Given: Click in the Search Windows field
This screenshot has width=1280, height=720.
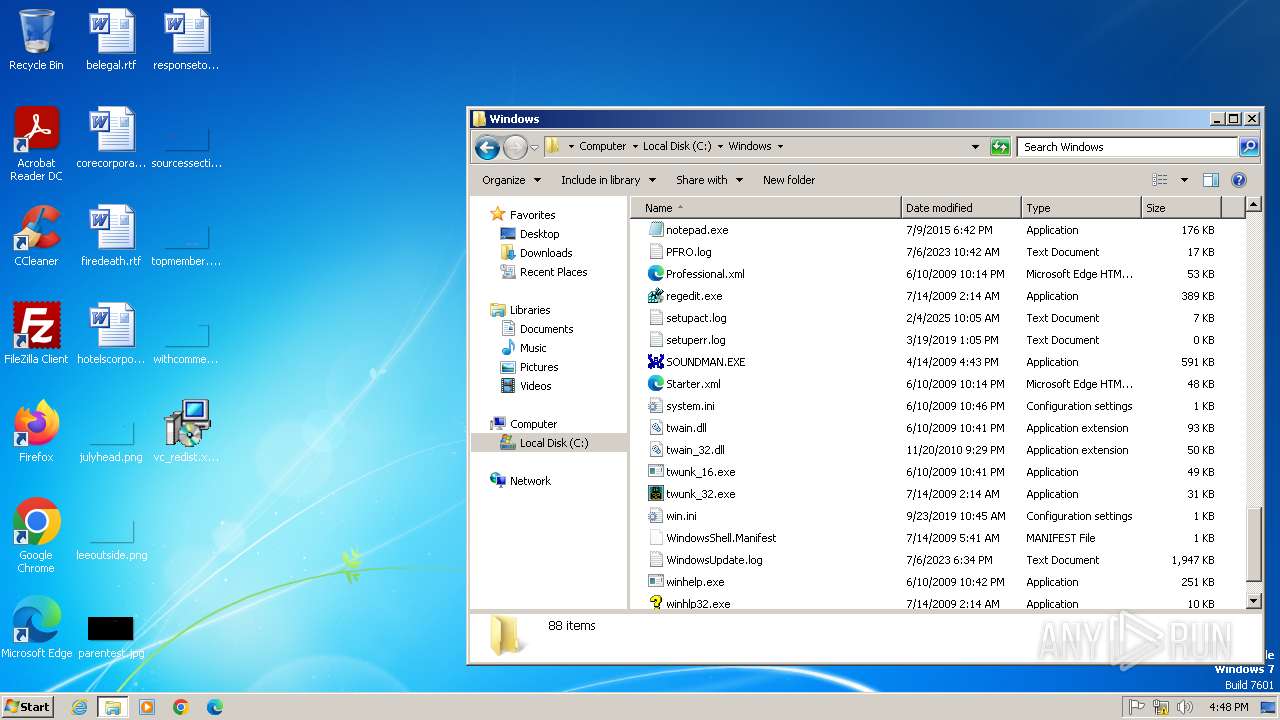Looking at the screenshot, I should click(x=1128, y=147).
